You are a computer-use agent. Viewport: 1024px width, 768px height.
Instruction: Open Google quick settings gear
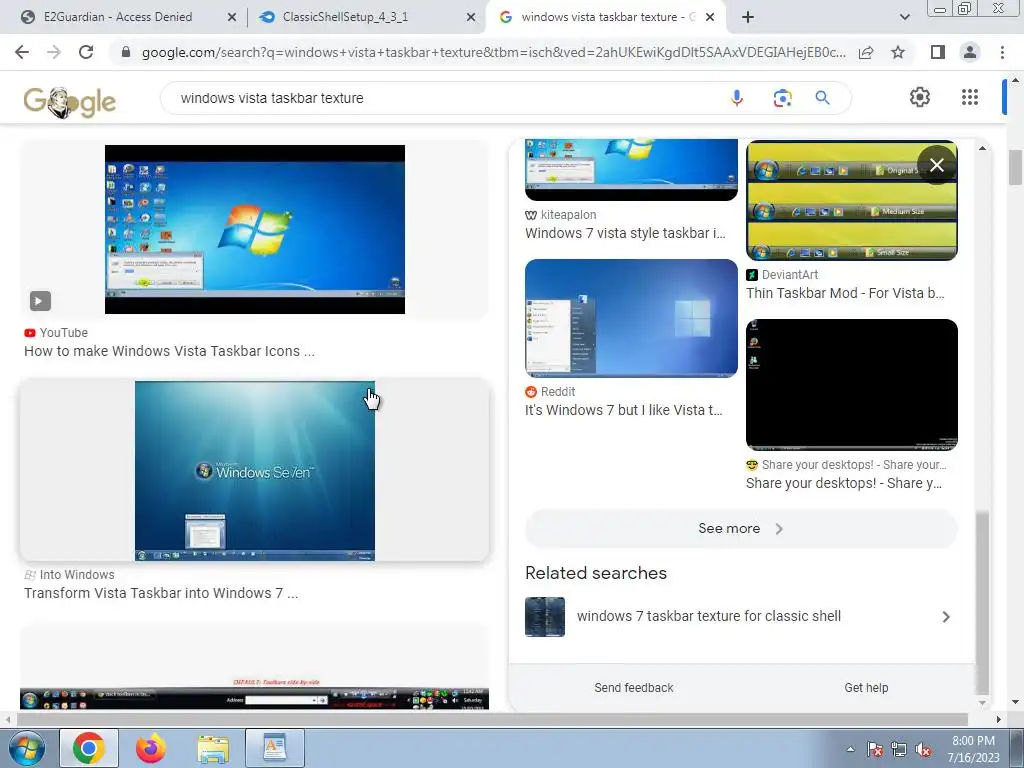click(x=920, y=97)
